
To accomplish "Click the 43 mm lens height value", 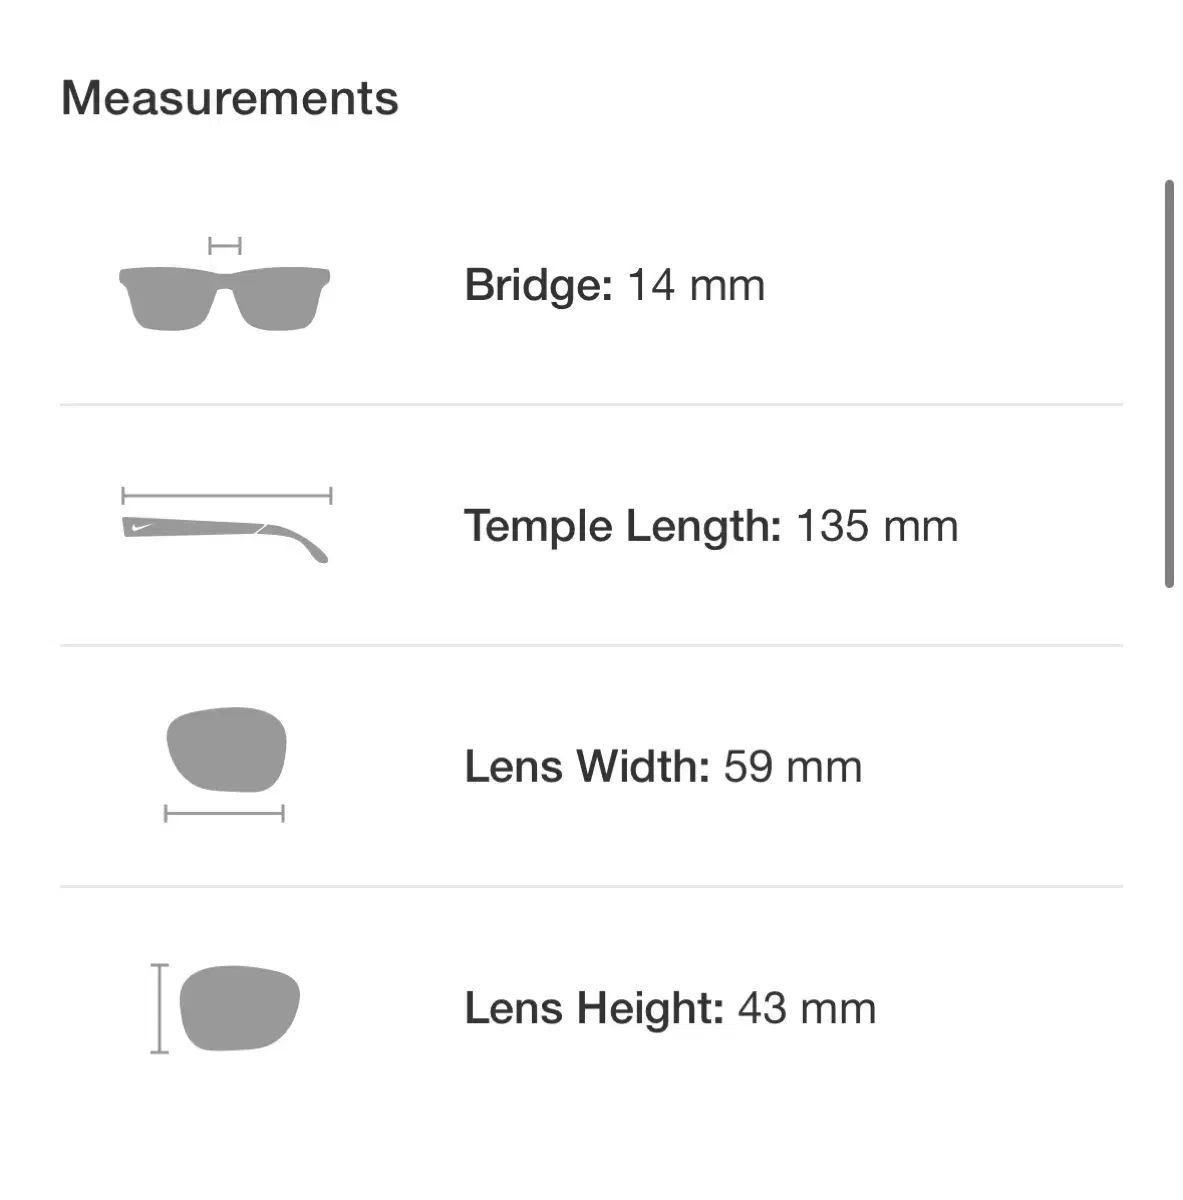I will (x=807, y=1008).
